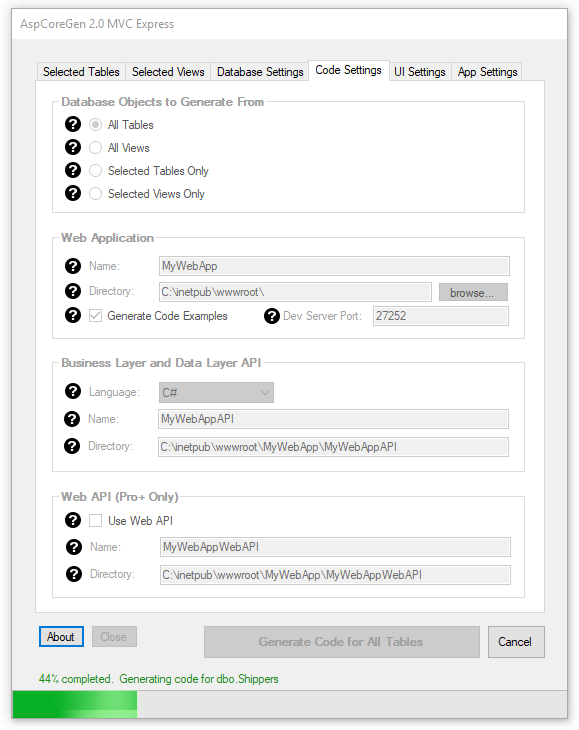The height and width of the screenshot is (730, 579).
Task: Select the All Views radio button
Action: (95, 148)
